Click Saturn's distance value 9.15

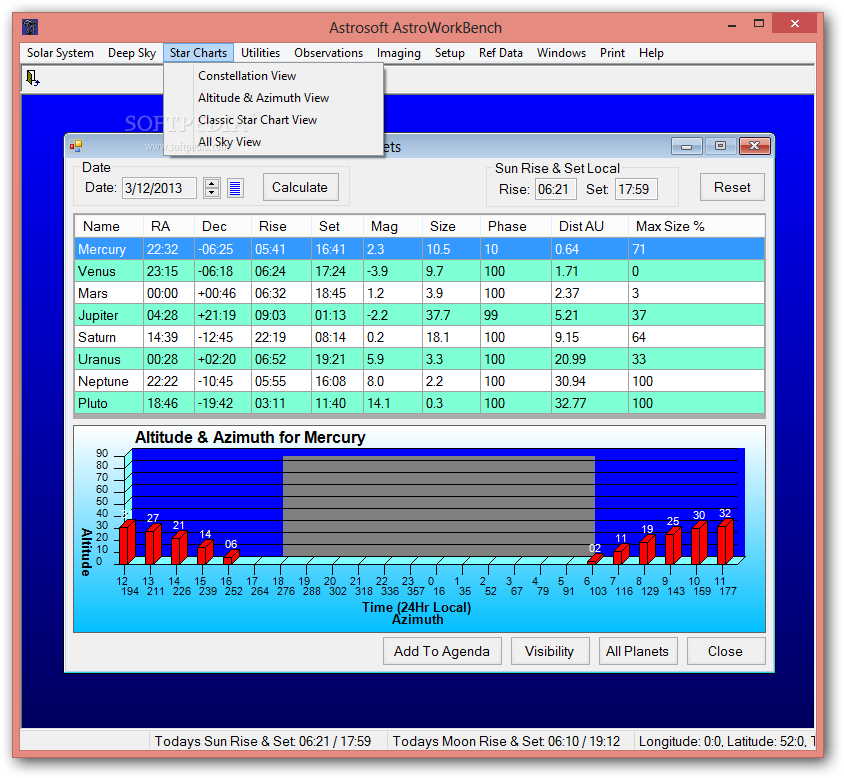590,338
